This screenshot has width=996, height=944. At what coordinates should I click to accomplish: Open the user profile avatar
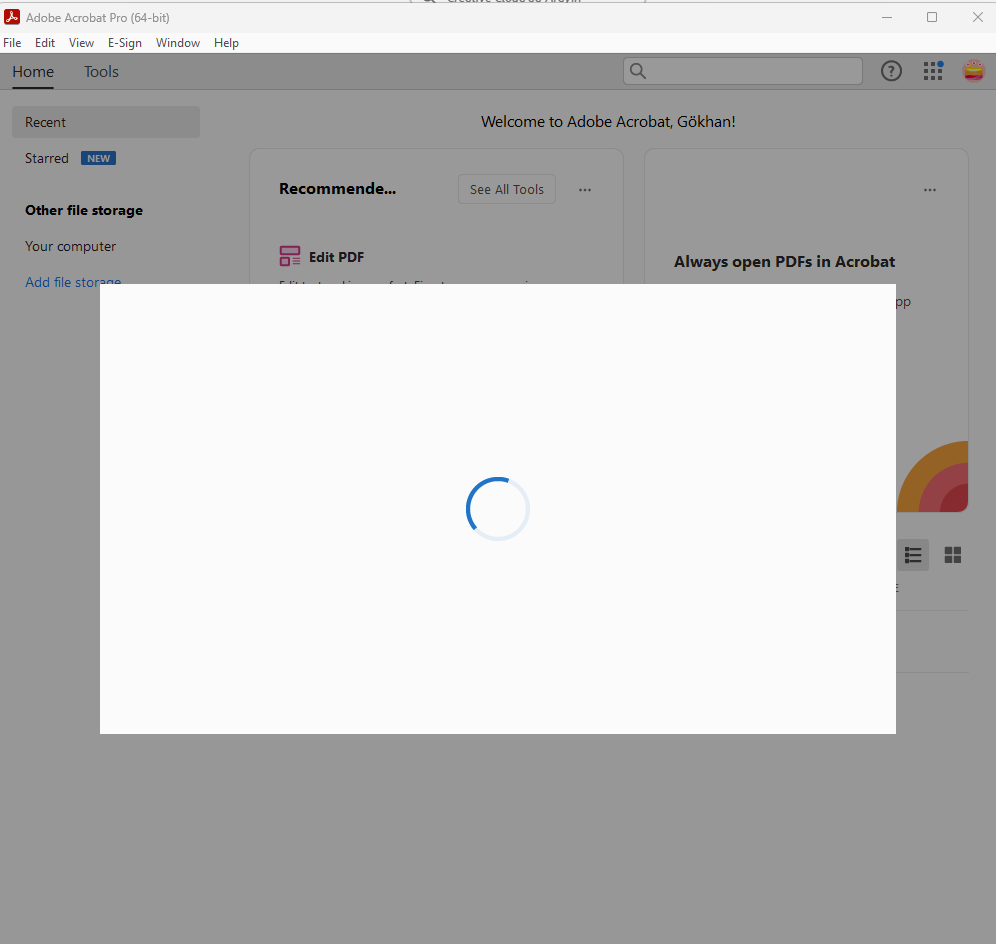(974, 71)
